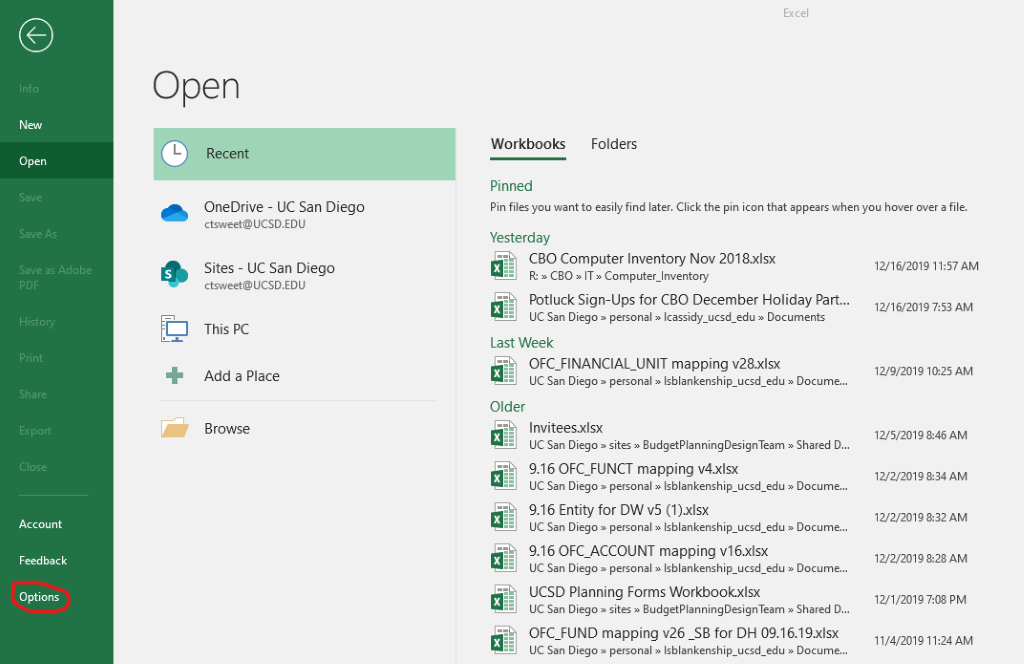Stay on the Workbooks tab

point(528,144)
